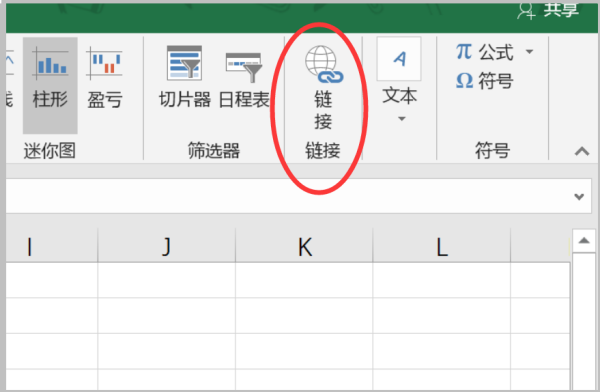This screenshot has width=600, height=392.
Task: Select column J header
Action: (166, 246)
